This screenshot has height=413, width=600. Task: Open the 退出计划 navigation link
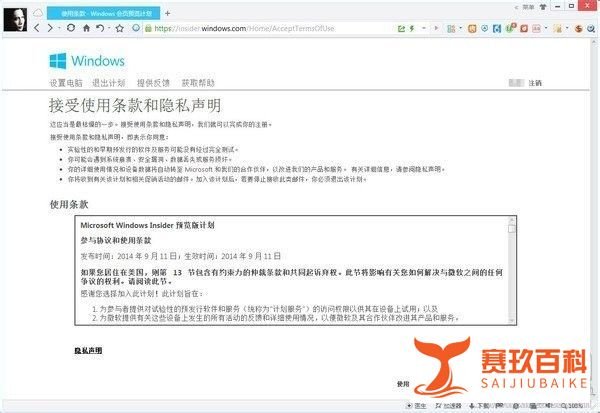click(x=109, y=83)
